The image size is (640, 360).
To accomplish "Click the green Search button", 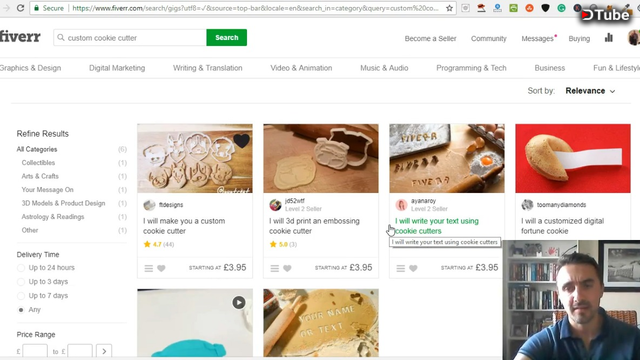I will 227,38.
